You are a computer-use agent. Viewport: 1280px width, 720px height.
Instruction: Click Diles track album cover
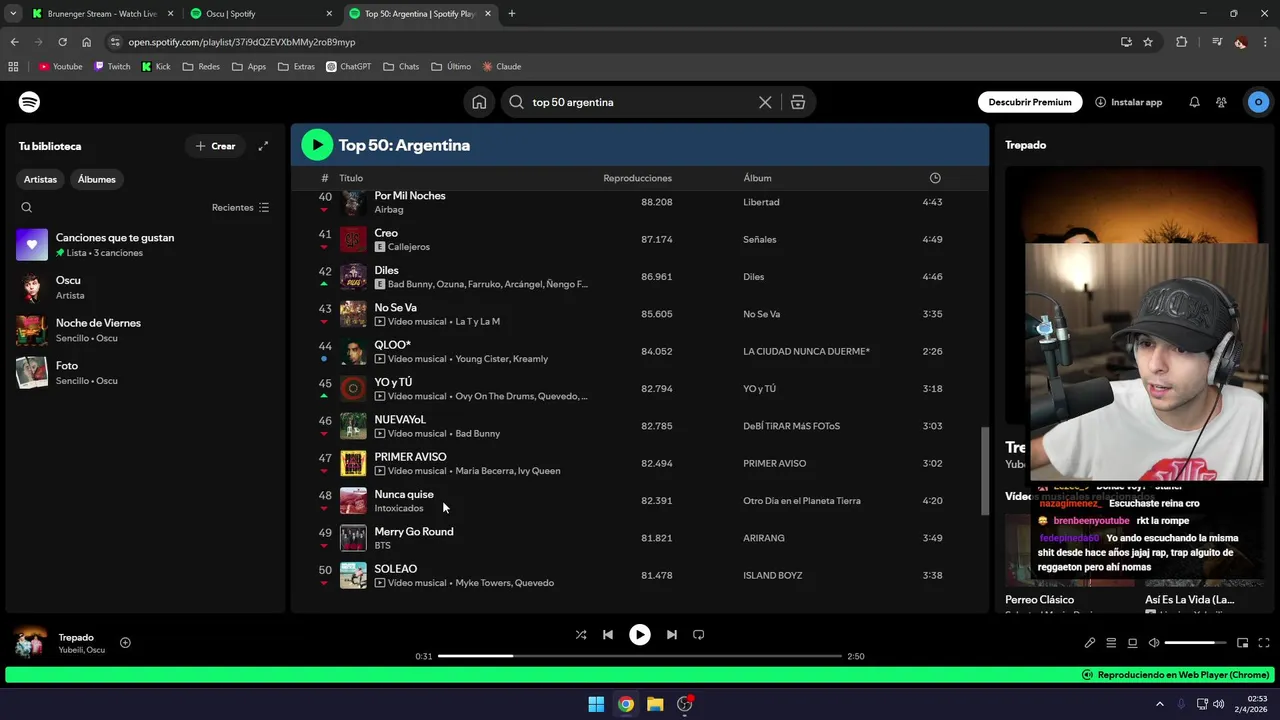(353, 277)
